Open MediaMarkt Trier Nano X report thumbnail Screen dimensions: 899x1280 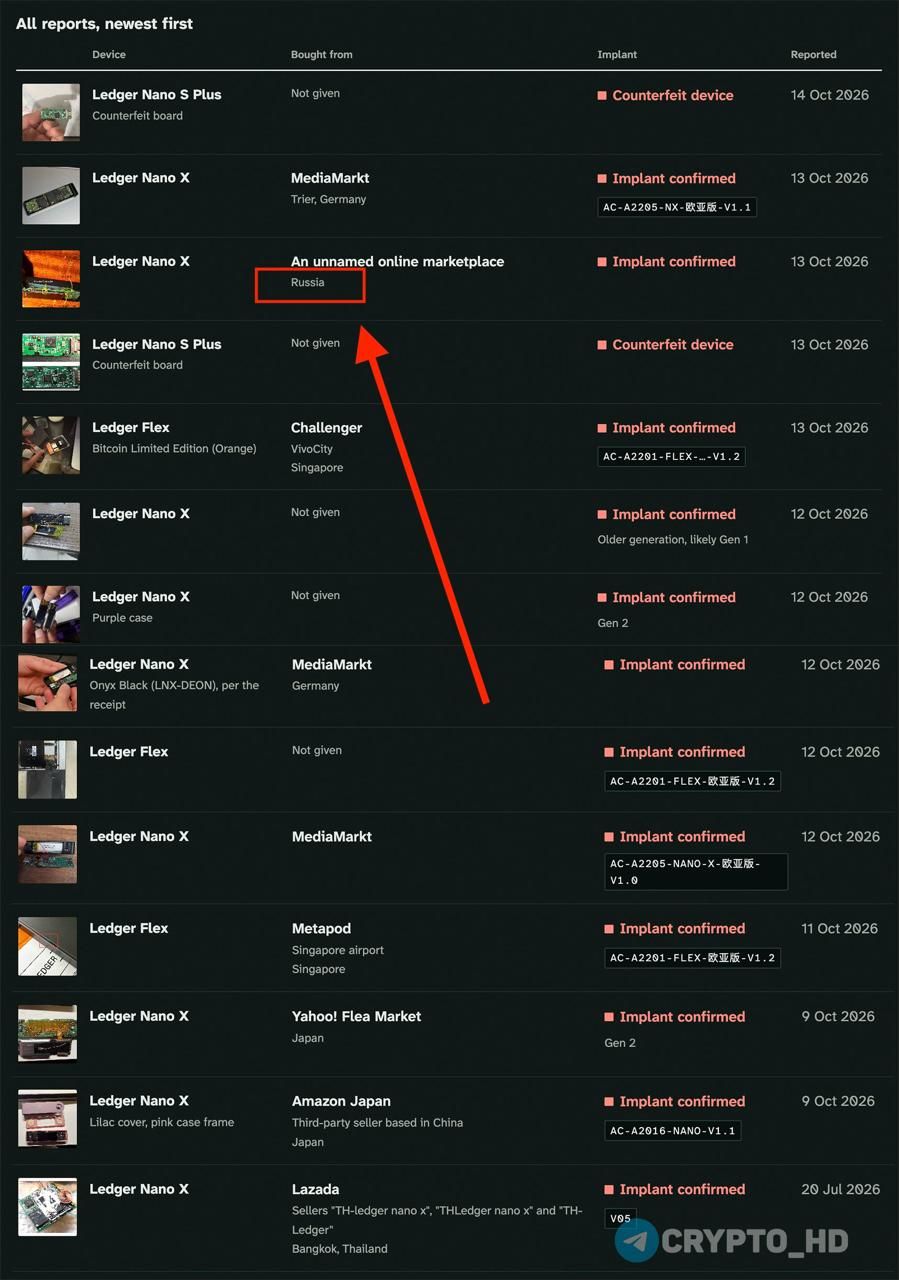(x=51, y=195)
